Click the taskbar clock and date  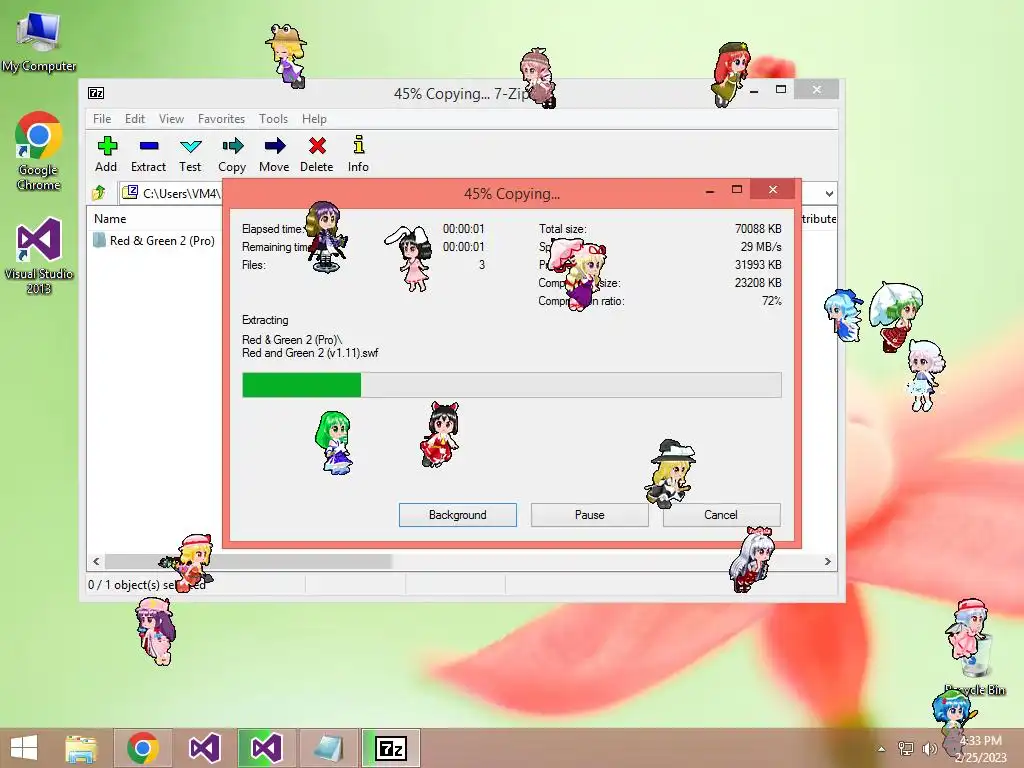pyautogui.click(x=980, y=748)
